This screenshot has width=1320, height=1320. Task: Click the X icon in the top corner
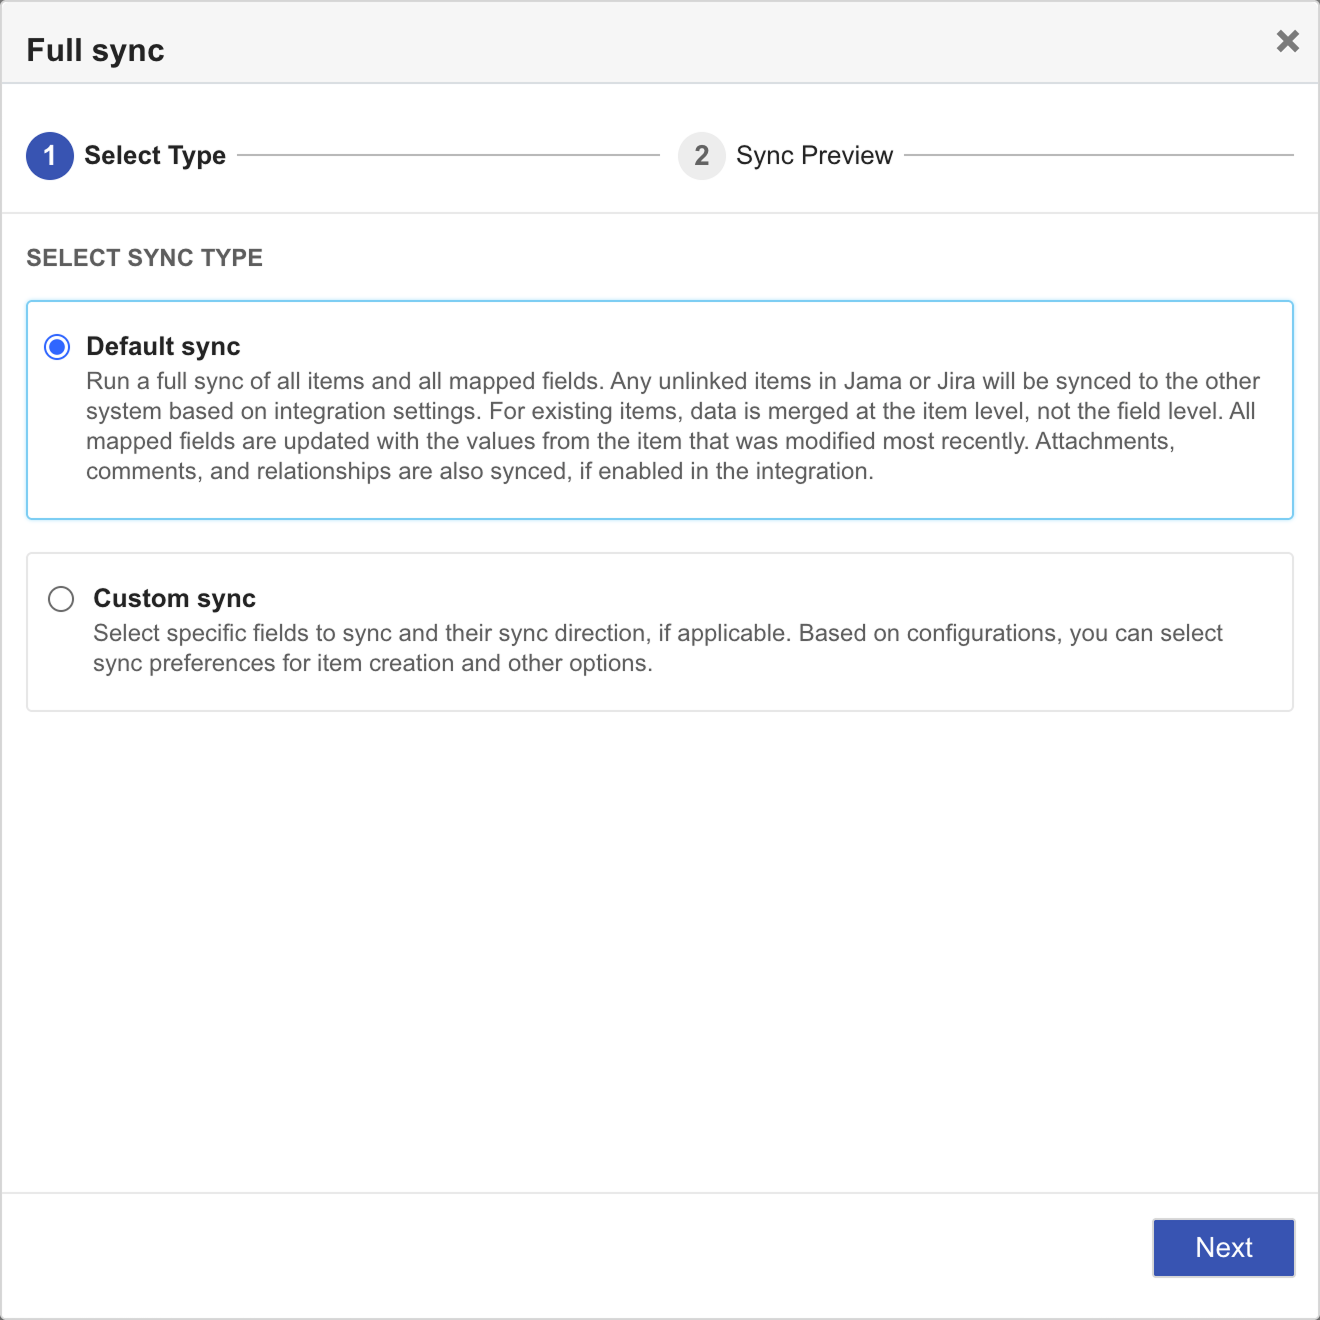pos(1287,42)
